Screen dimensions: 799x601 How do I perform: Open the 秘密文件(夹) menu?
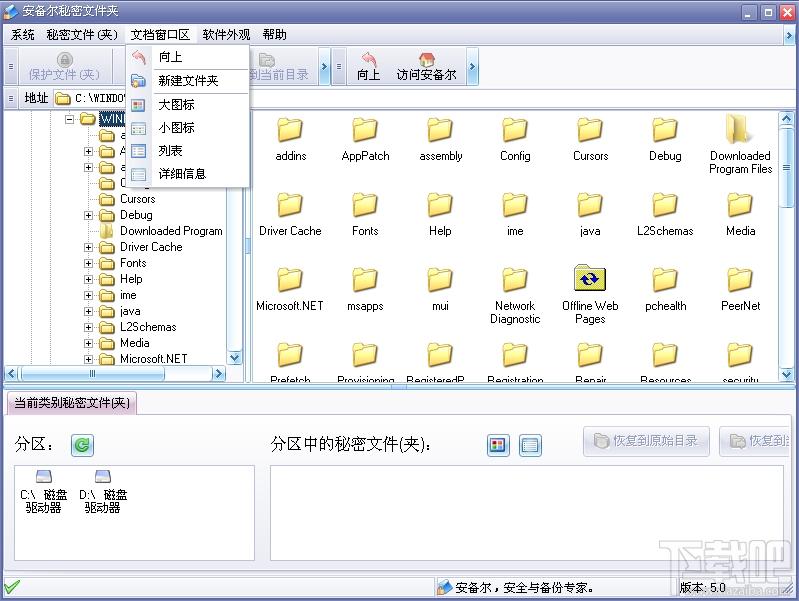tap(82, 35)
